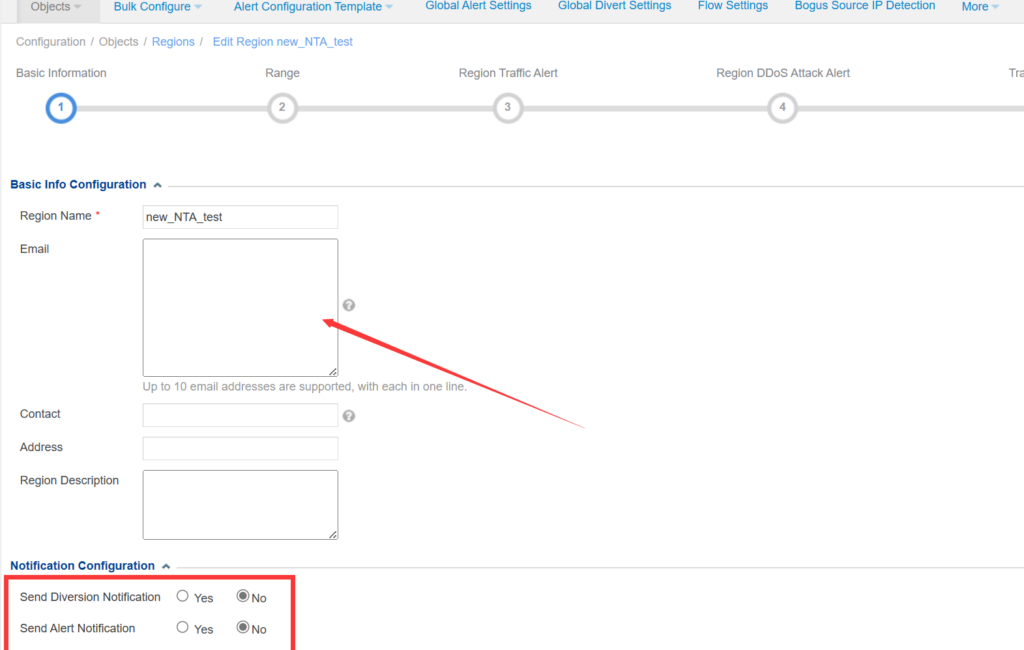This screenshot has height=650, width=1024.
Task: Click inside the Region Name input field
Action: (x=240, y=217)
